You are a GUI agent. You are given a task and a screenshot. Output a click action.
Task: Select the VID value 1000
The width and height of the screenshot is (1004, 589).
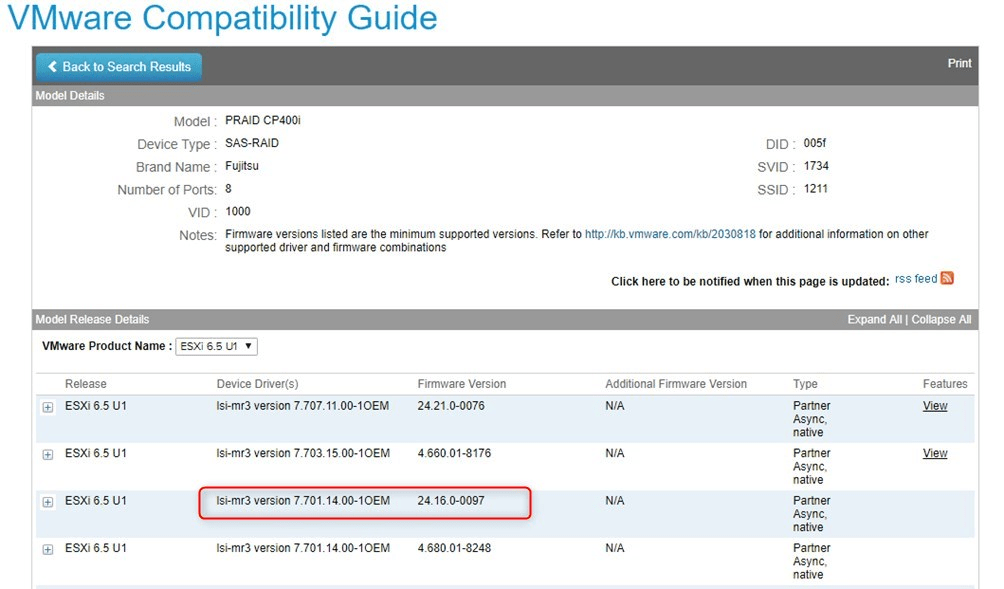(238, 212)
